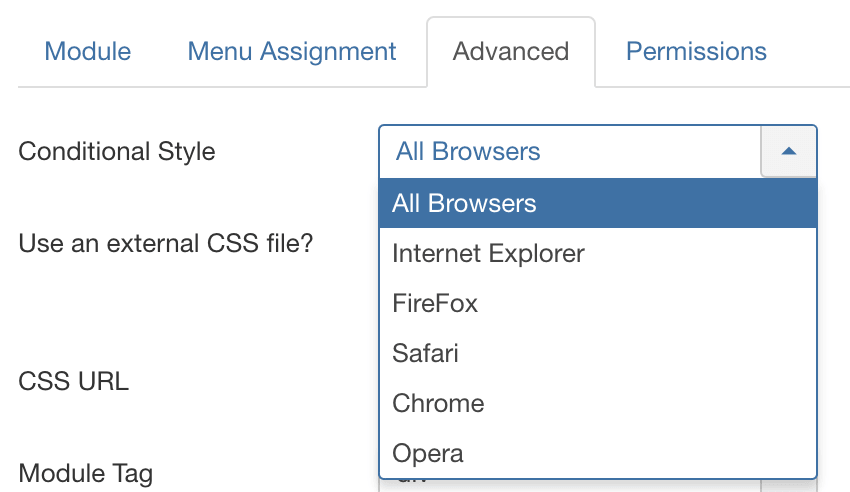The width and height of the screenshot is (850, 492).
Task: Click the "Use an external CSS file?" label
Action: 166,243
